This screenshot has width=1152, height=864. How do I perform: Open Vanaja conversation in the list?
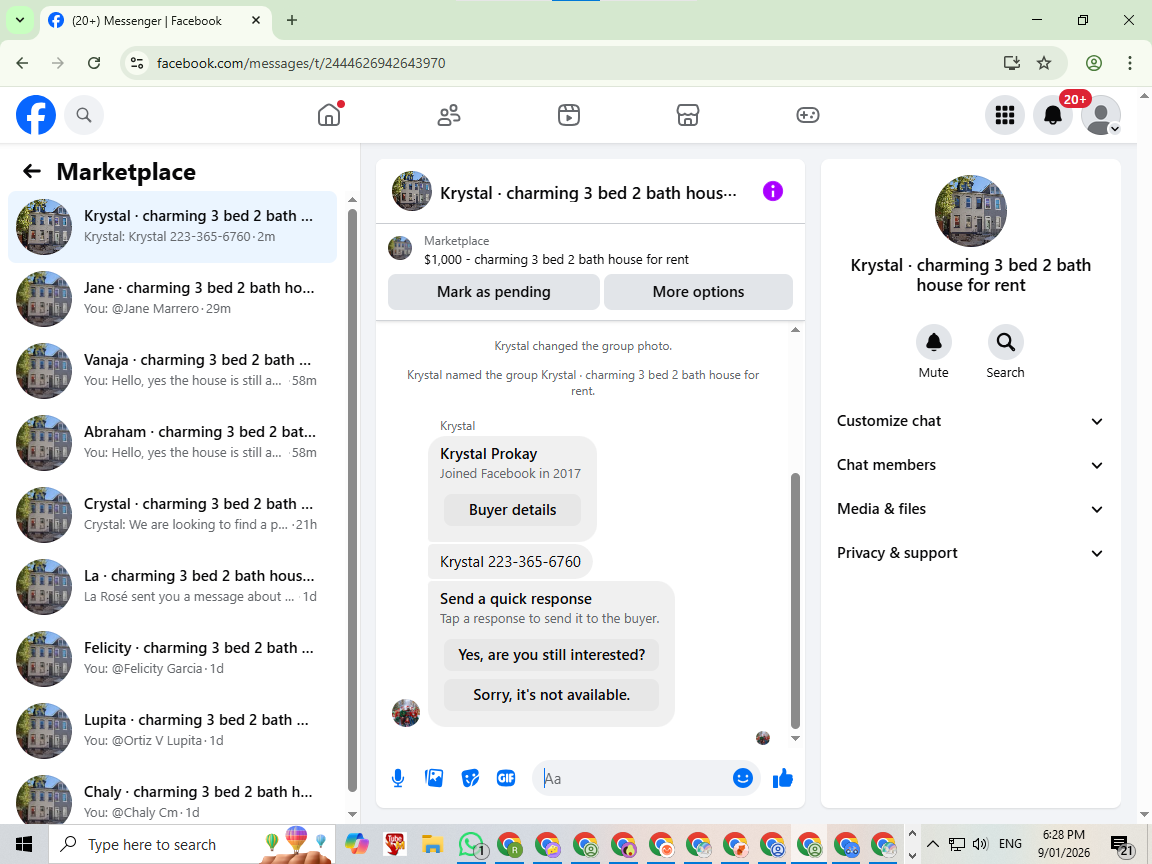click(x=173, y=370)
